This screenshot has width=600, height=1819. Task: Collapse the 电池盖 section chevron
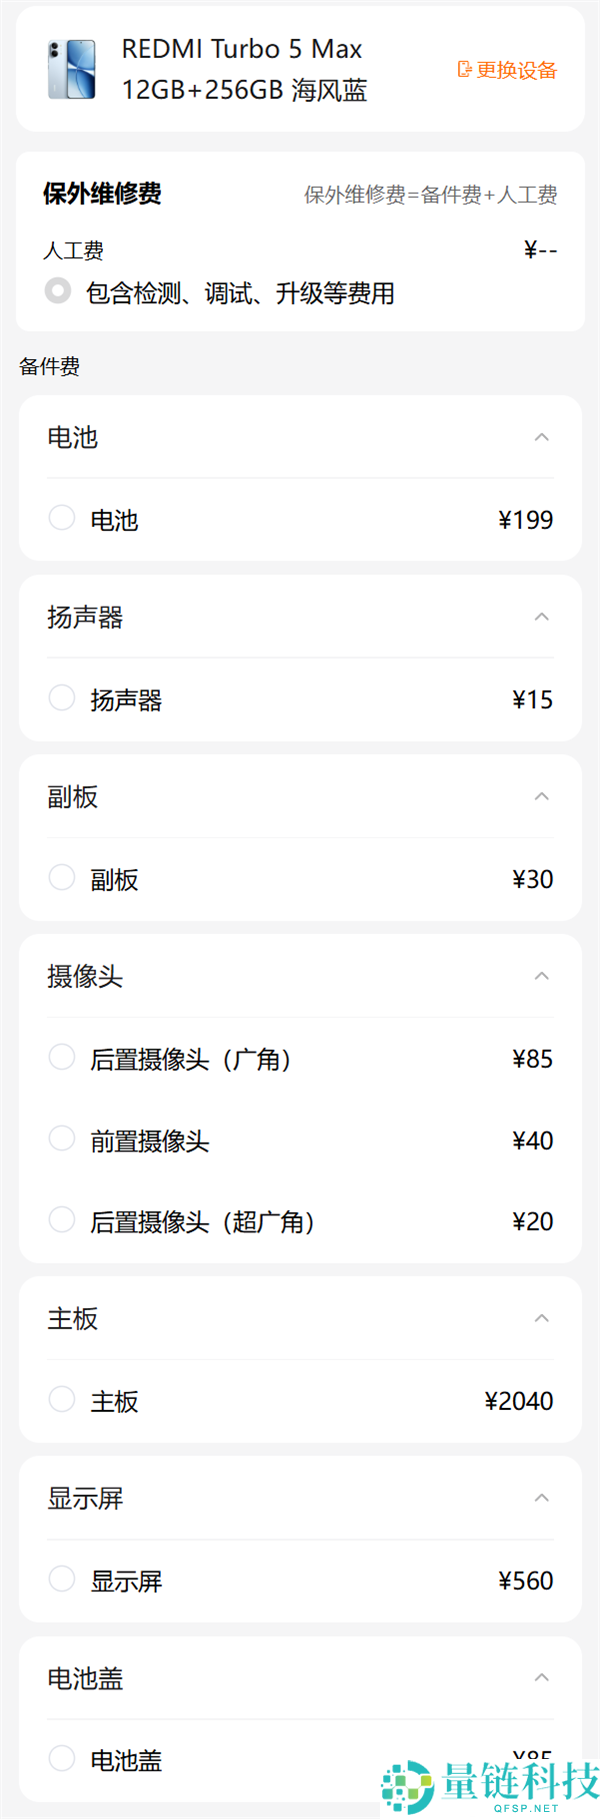[541, 1678]
